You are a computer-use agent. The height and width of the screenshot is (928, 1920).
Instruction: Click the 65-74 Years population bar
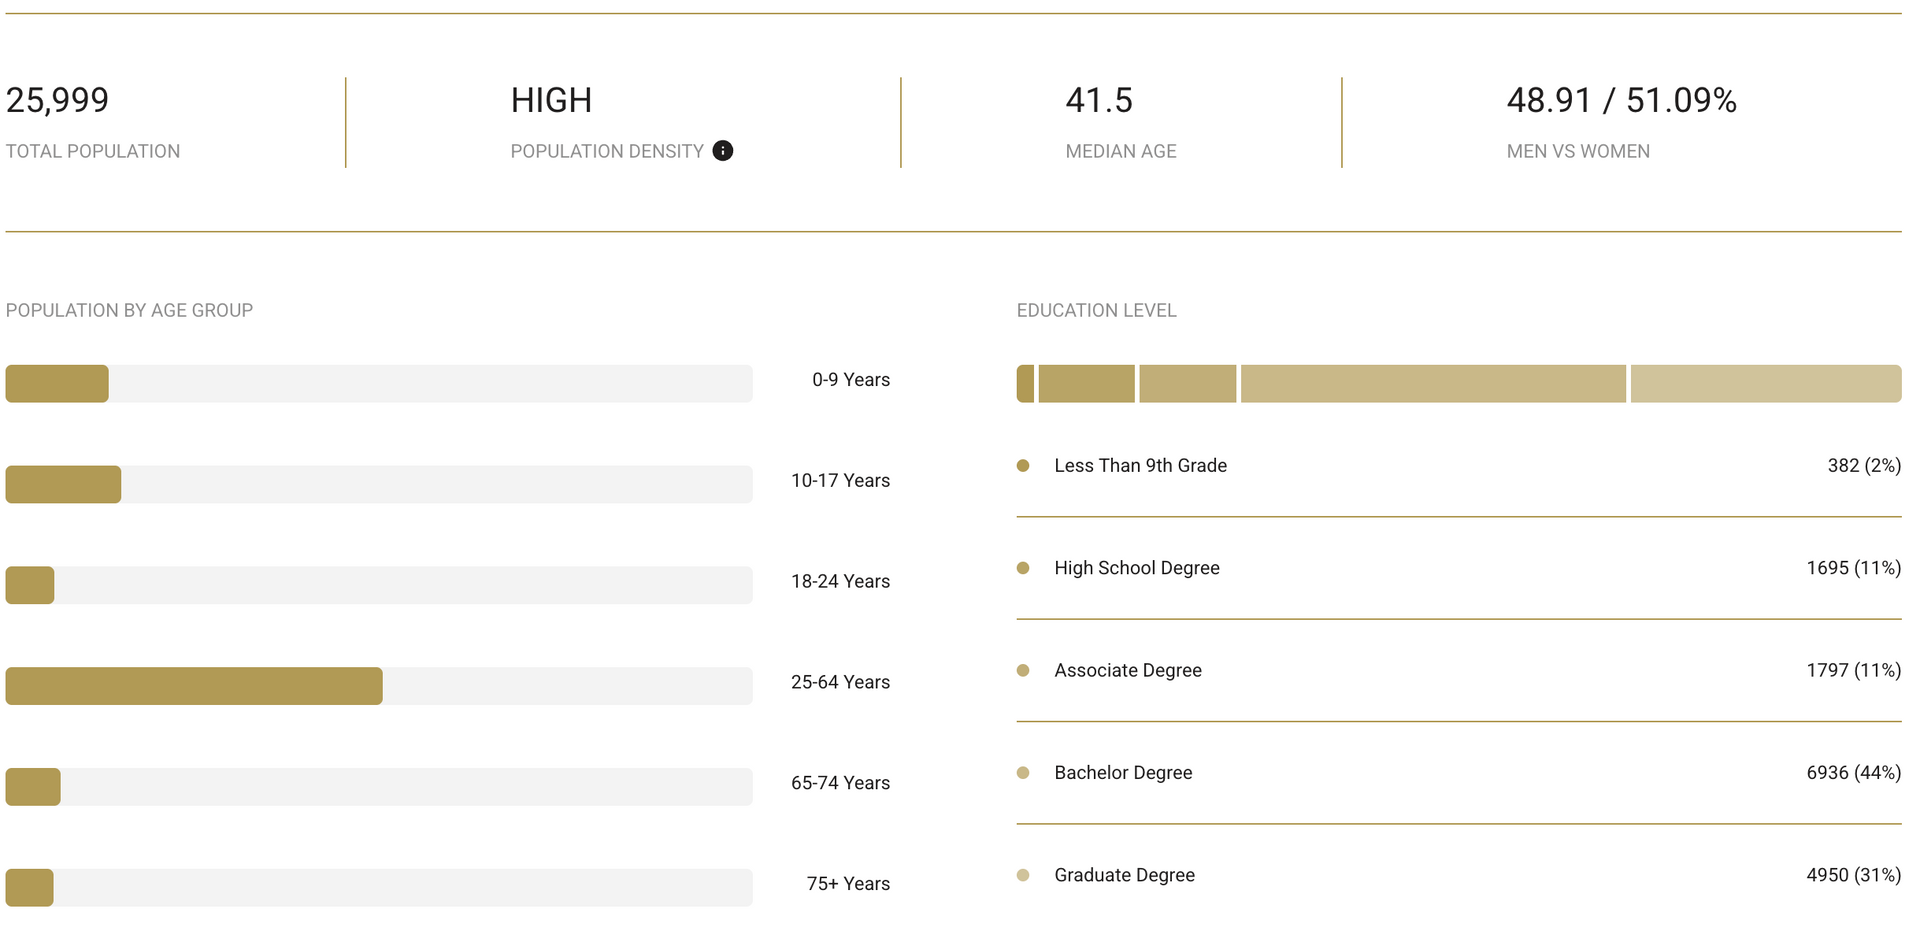tap(379, 787)
